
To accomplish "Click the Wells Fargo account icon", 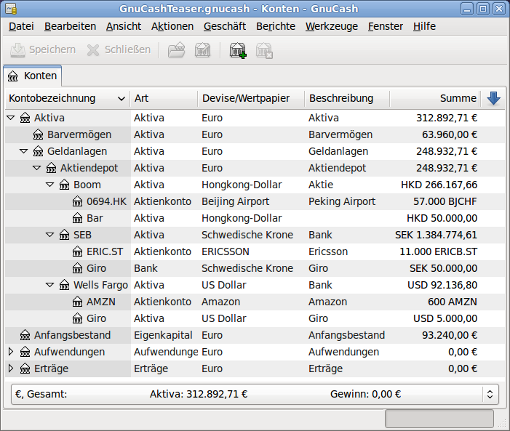I will 64,285.
